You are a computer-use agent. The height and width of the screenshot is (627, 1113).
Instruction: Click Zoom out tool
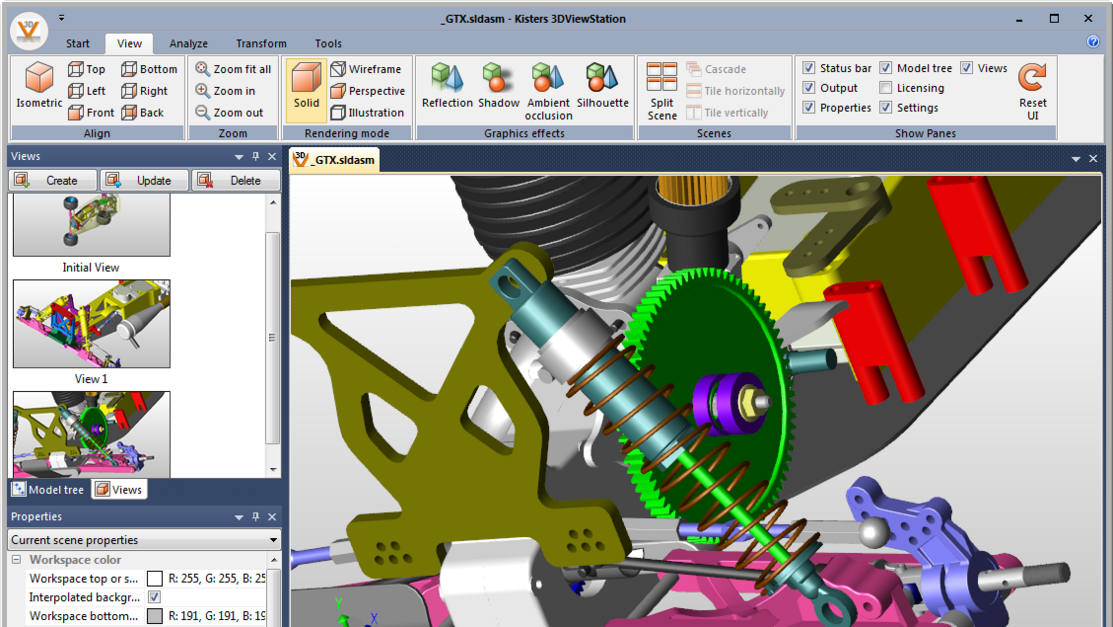229,112
